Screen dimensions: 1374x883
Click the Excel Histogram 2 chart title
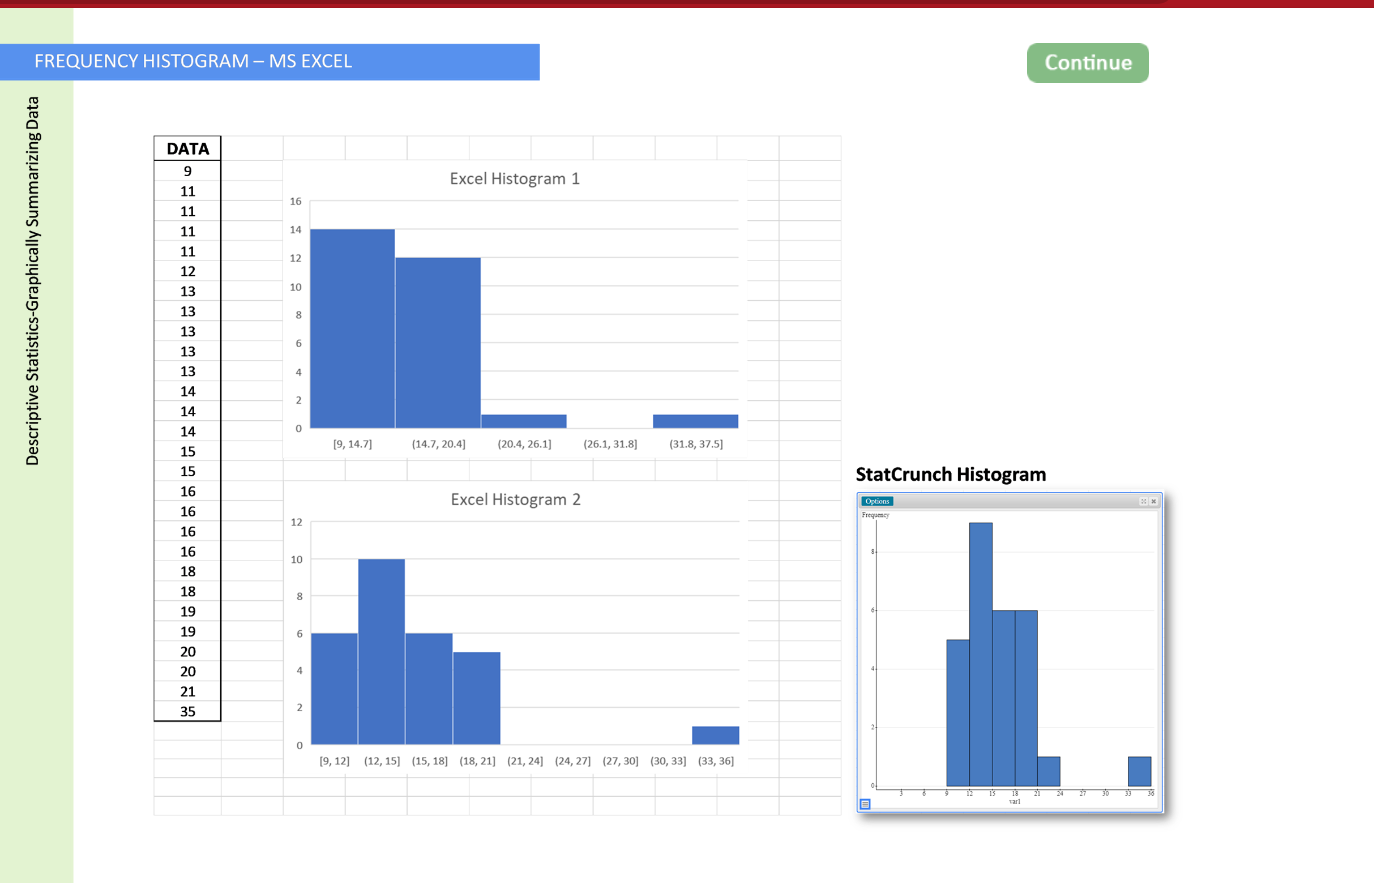coord(514,499)
